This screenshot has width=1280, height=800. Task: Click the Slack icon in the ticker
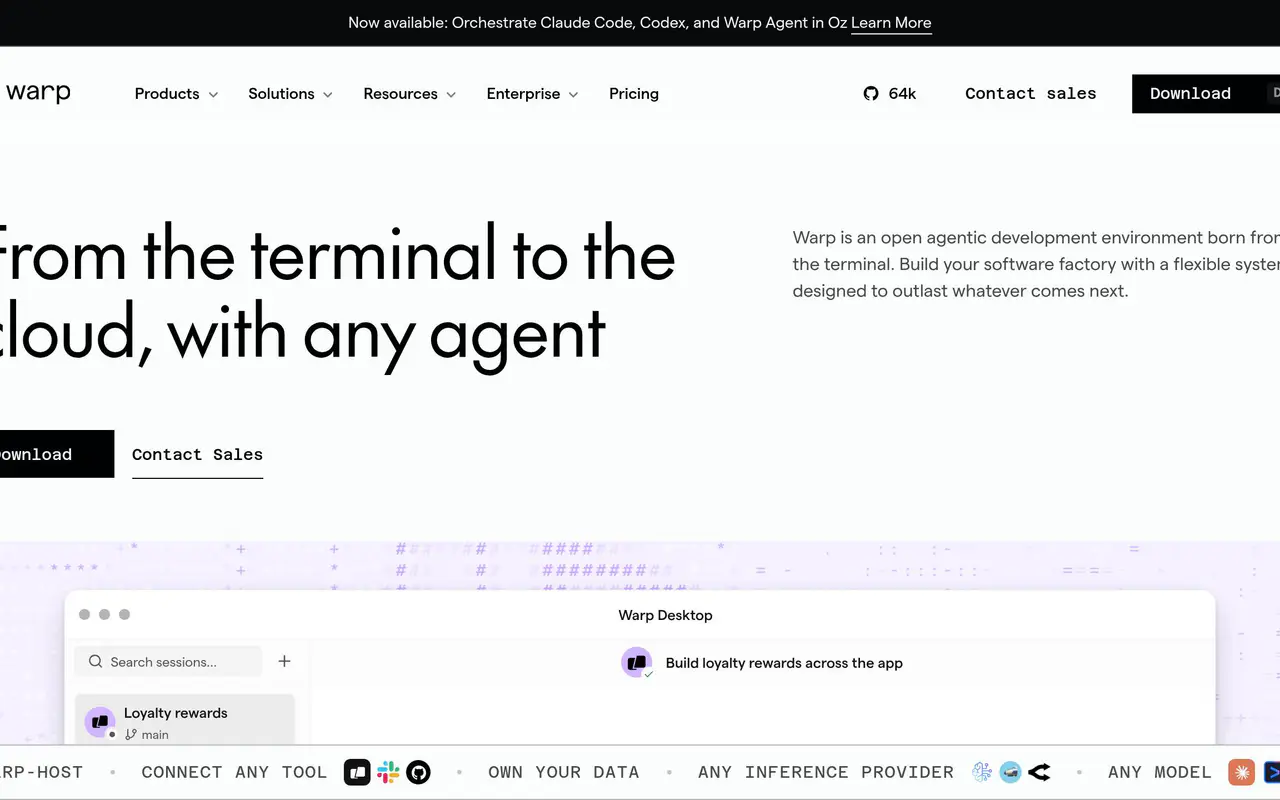(388, 772)
